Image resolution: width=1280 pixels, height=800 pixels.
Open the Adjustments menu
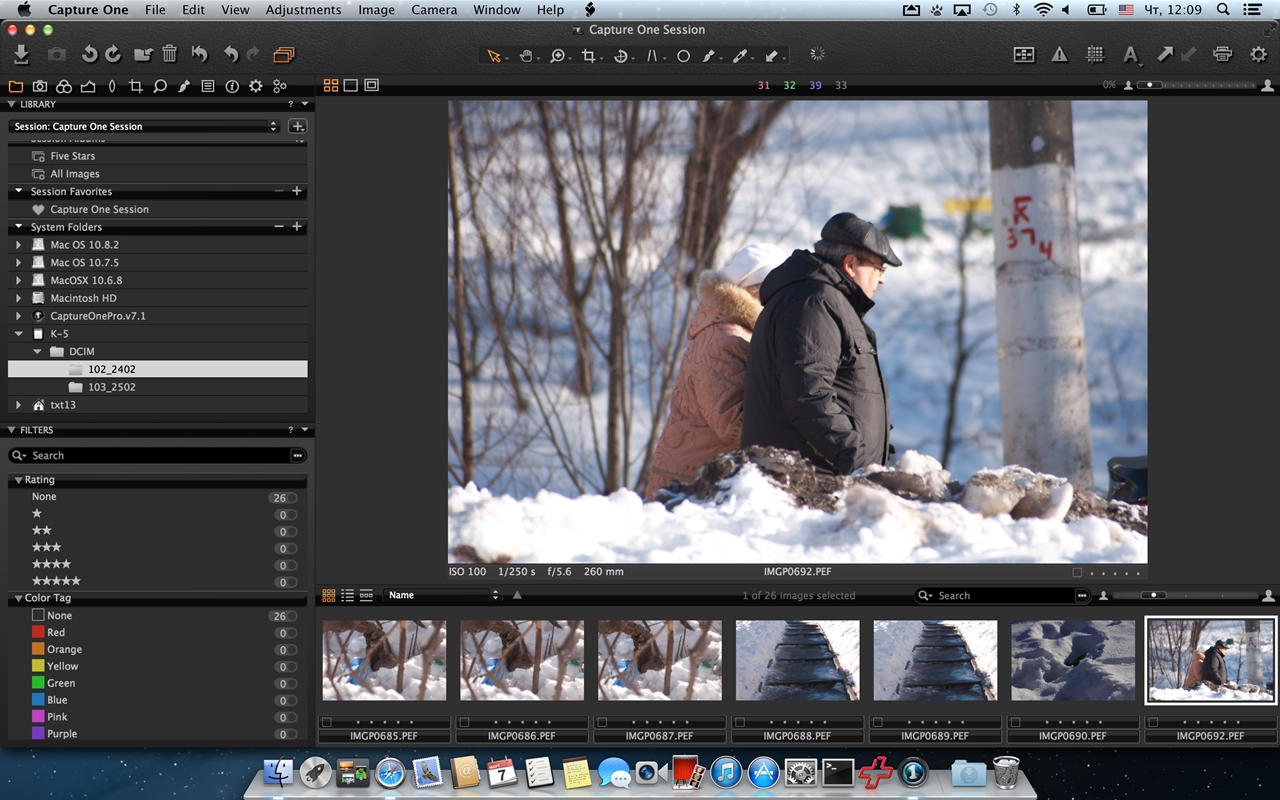click(303, 10)
